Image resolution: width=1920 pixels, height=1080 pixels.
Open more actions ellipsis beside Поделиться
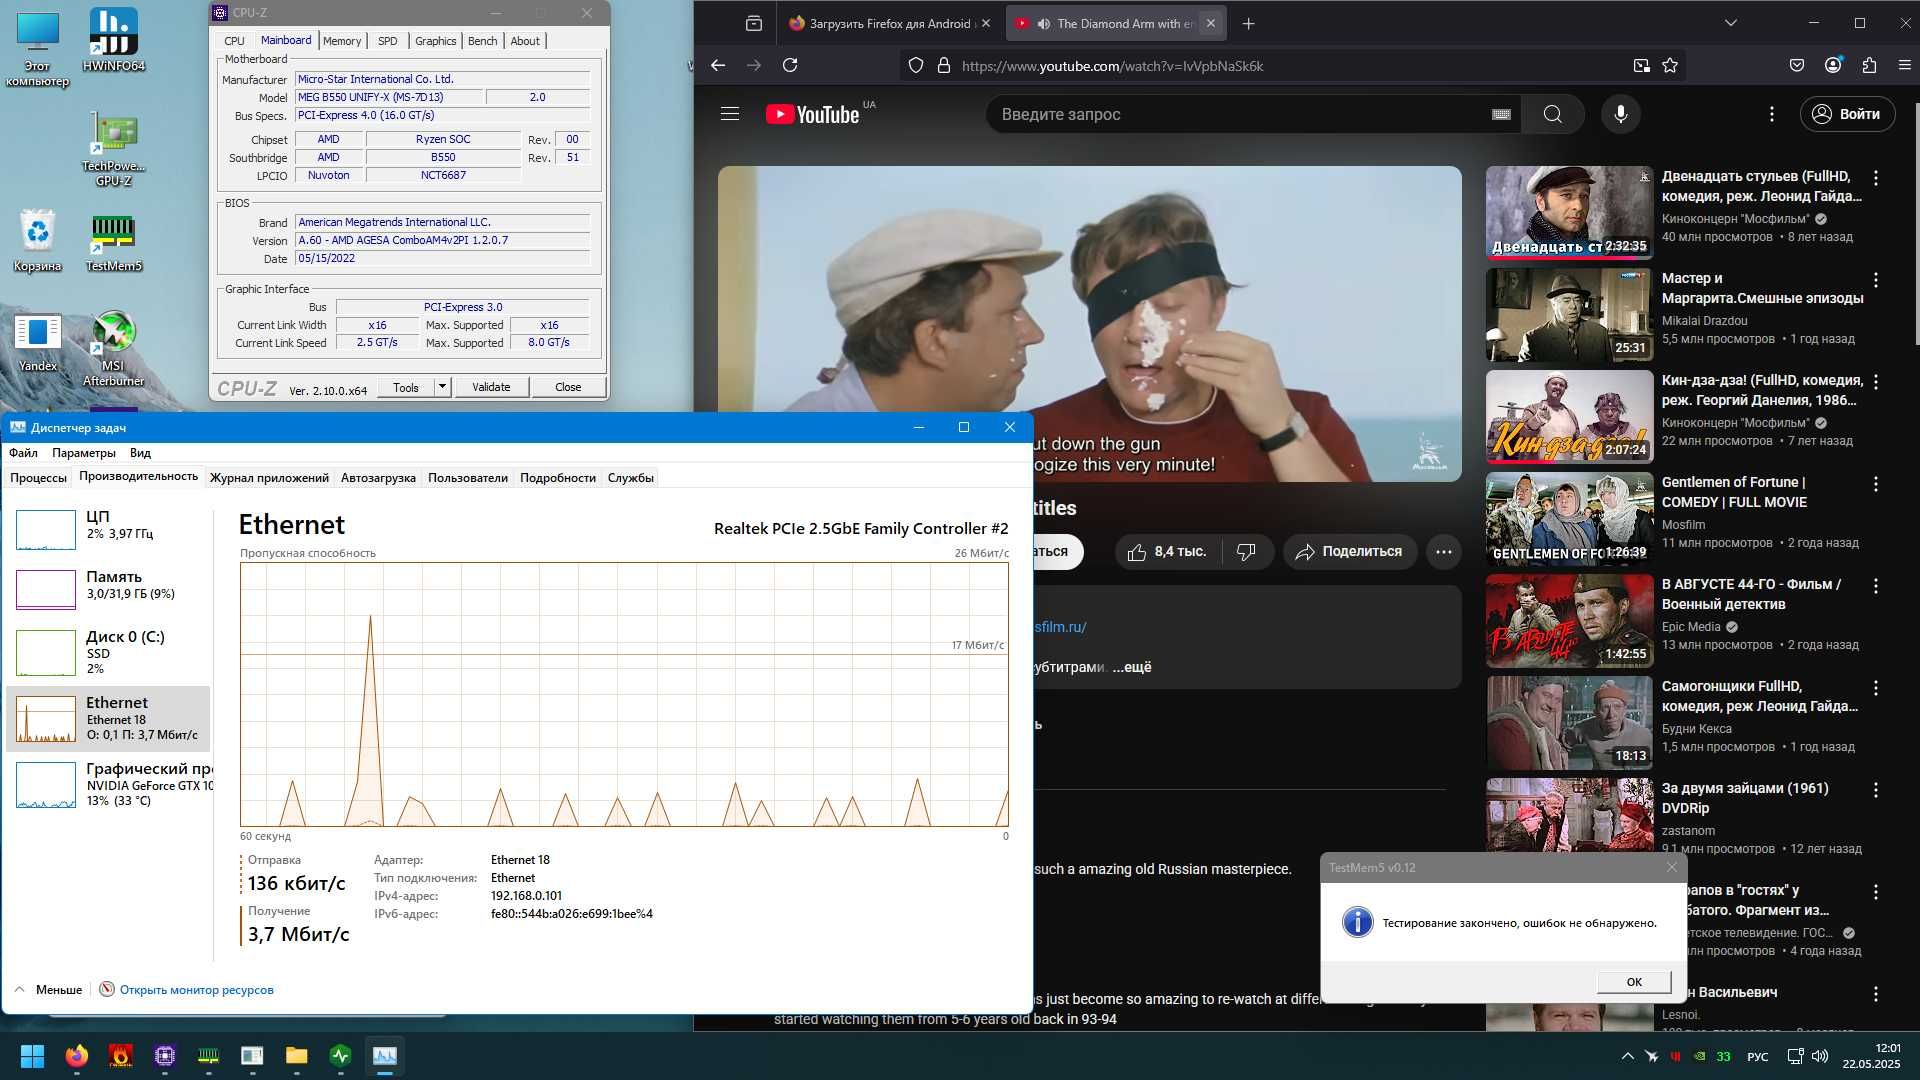(x=1444, y=552)
